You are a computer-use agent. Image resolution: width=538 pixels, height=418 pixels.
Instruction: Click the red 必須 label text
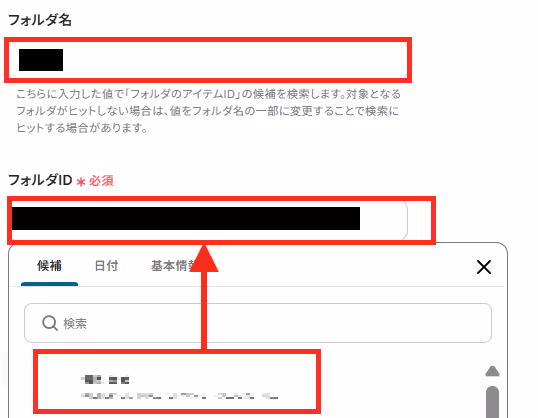[x=101, y=181]
